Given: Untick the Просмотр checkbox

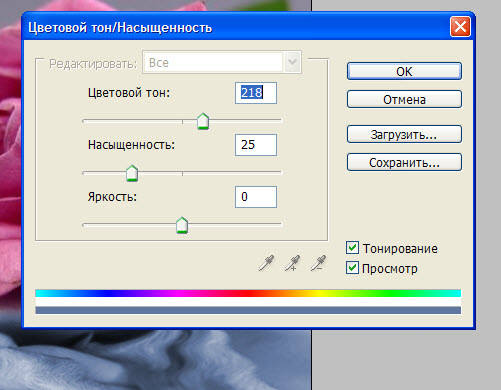Looking at the screenshot, I should [x=352, y=268].
